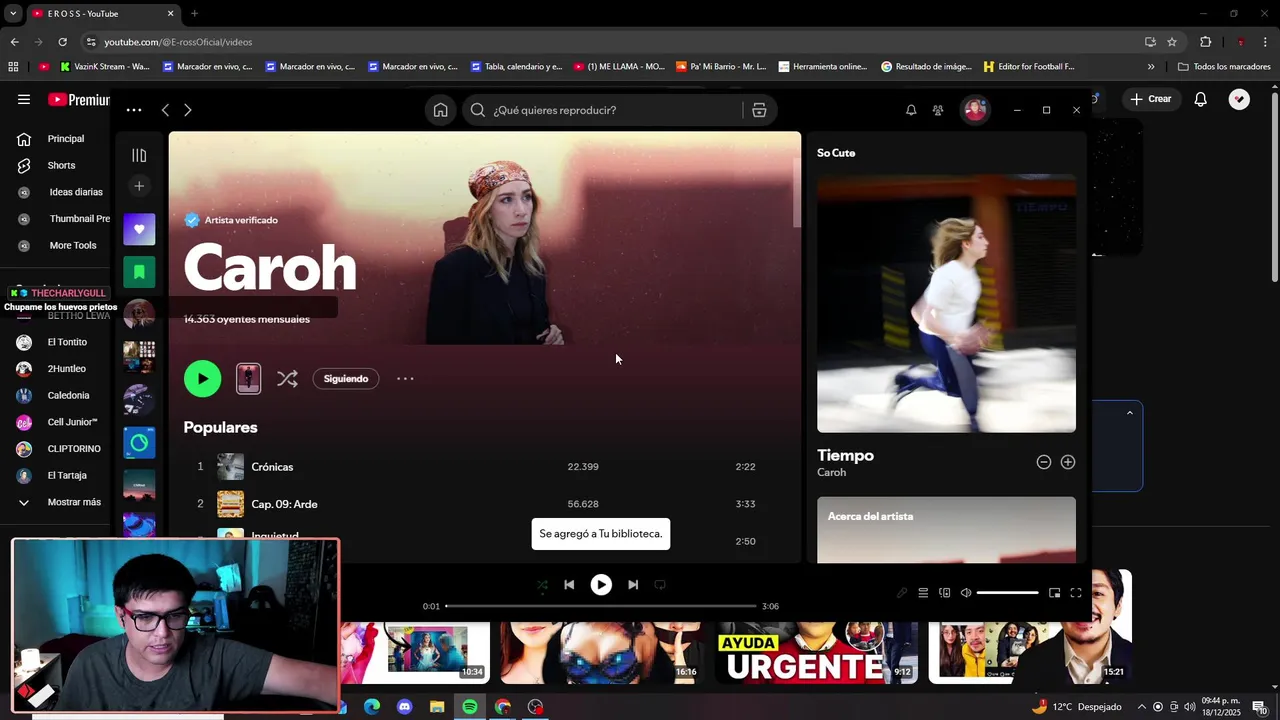The height and width of the screenshot is (720, 1280).
Task: Open the pinned track cover next to play
Action: click(x=248, y=378)
